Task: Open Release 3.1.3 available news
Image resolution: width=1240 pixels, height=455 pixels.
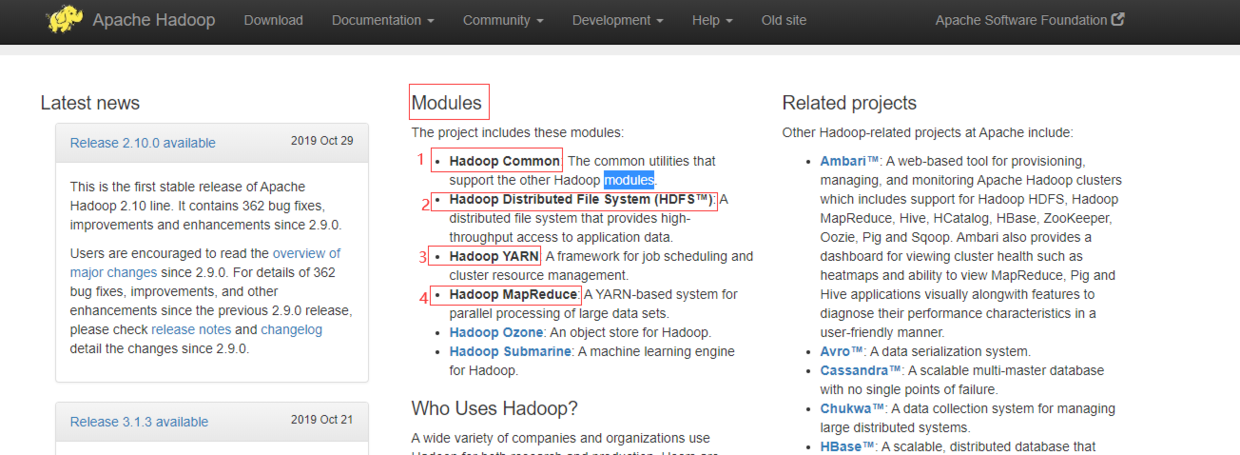Action: (139, 422)
